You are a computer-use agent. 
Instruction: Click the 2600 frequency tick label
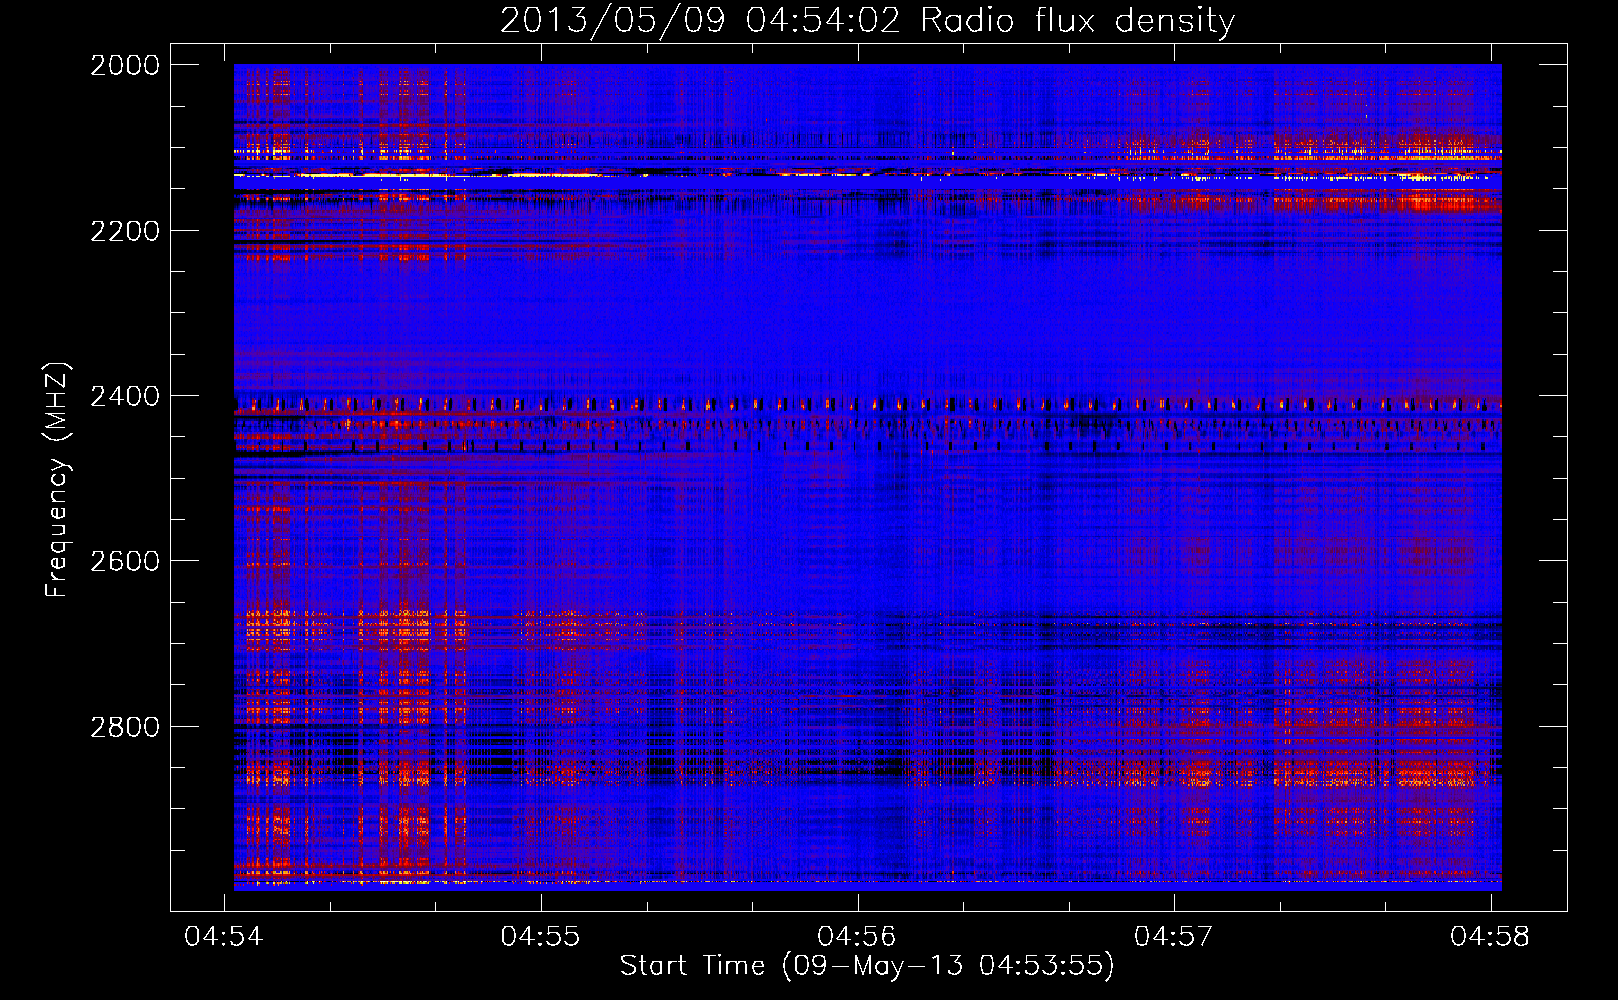click(125, 561)
